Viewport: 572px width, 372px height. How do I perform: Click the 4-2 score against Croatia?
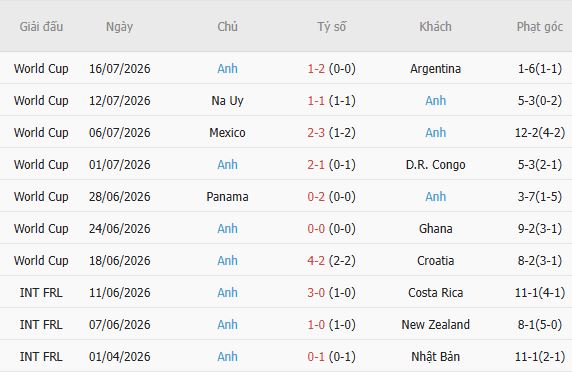(316, 261)
